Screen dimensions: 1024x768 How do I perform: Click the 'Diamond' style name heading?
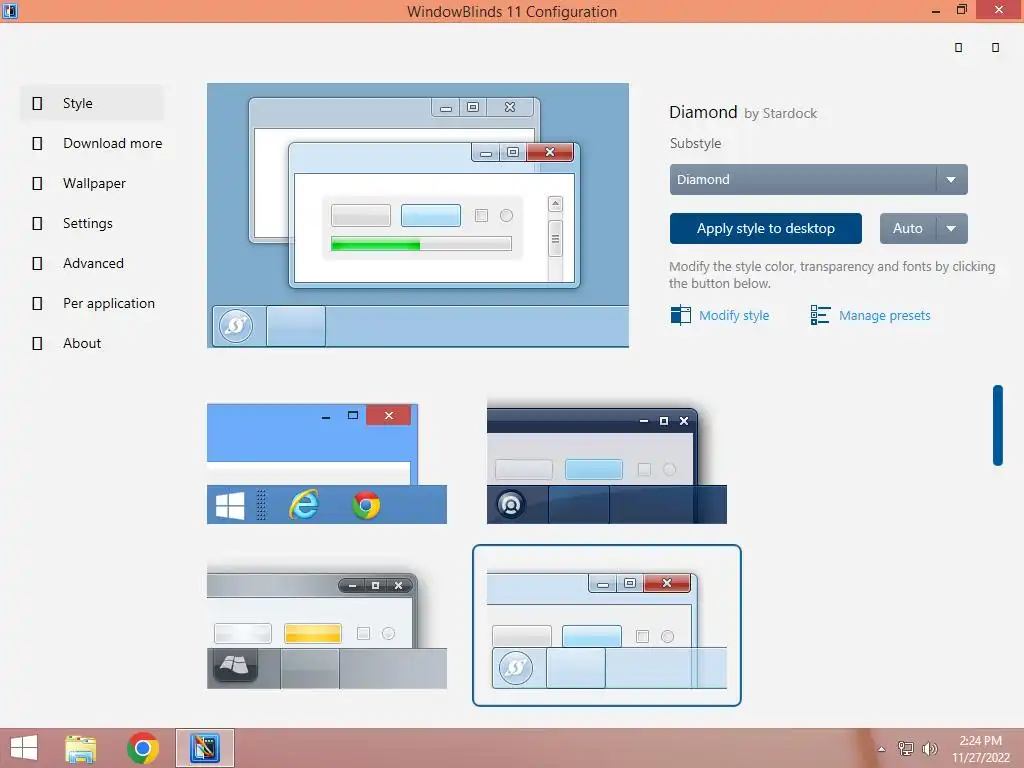coord(703,112)
